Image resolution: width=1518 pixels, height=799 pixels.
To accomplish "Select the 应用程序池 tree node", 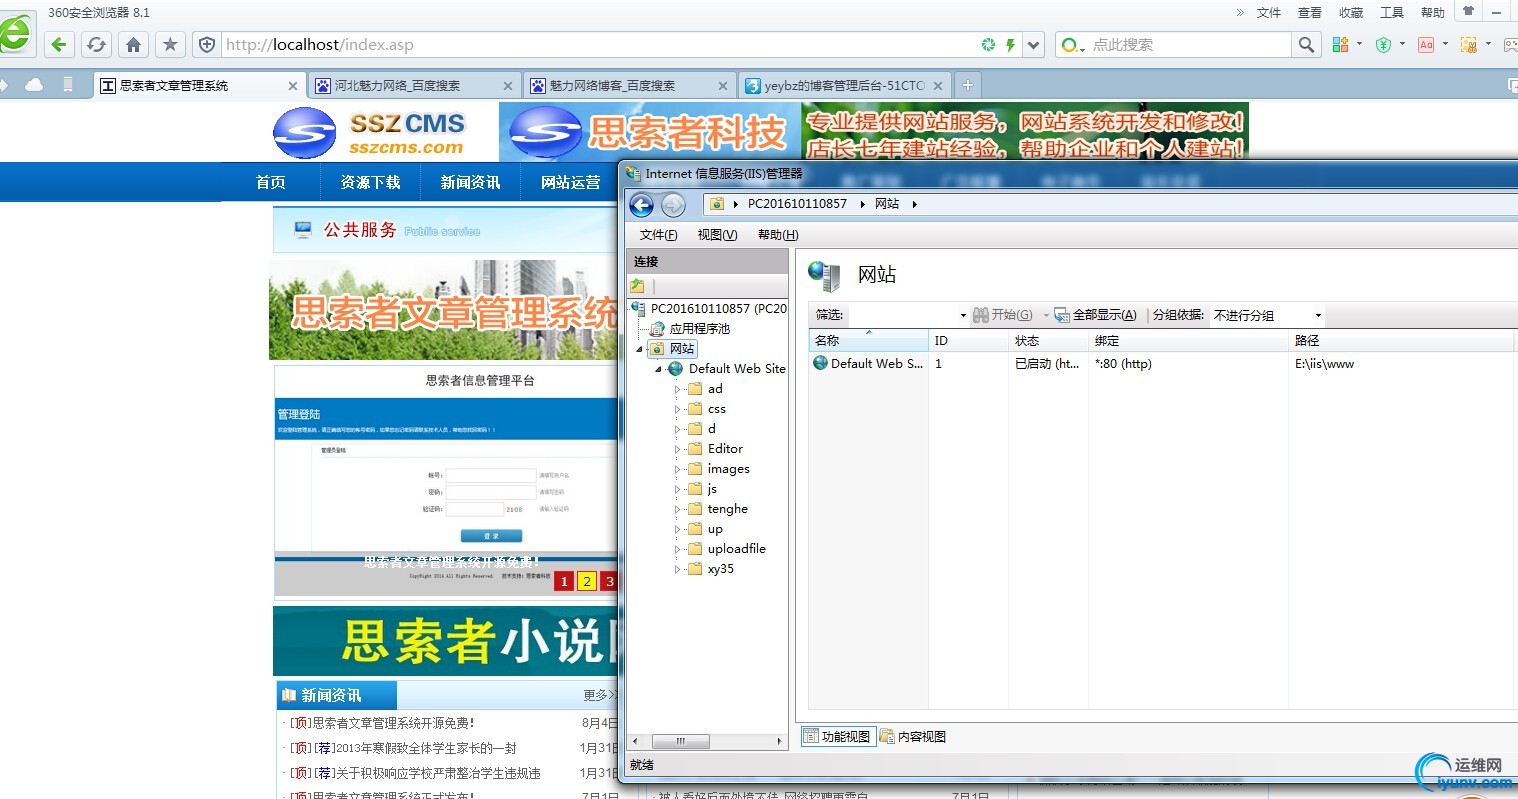I will coord(700,329).
